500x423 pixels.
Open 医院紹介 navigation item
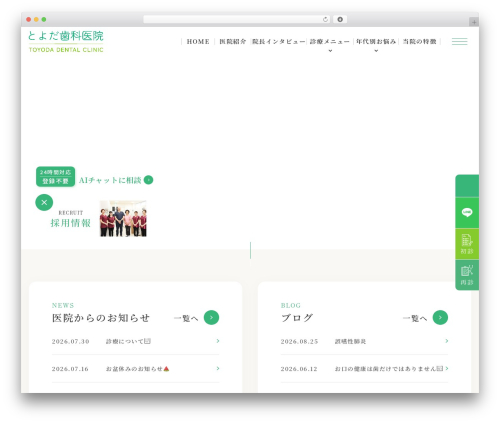point(233,41)
